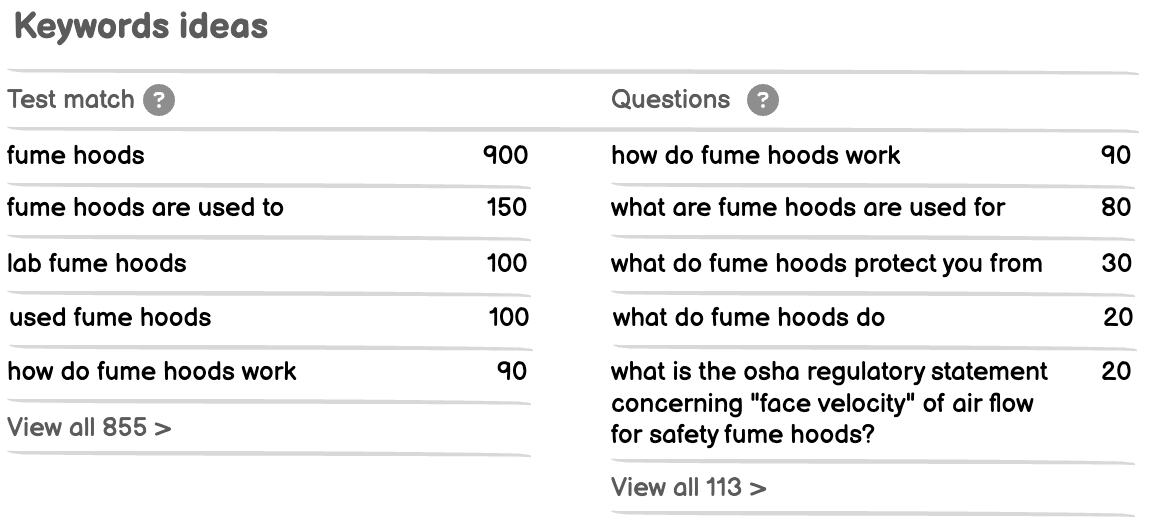Choose the 'what do fume hoods do' question
Viewport: 1156px width, 531px height.
[x=748, y=318]
